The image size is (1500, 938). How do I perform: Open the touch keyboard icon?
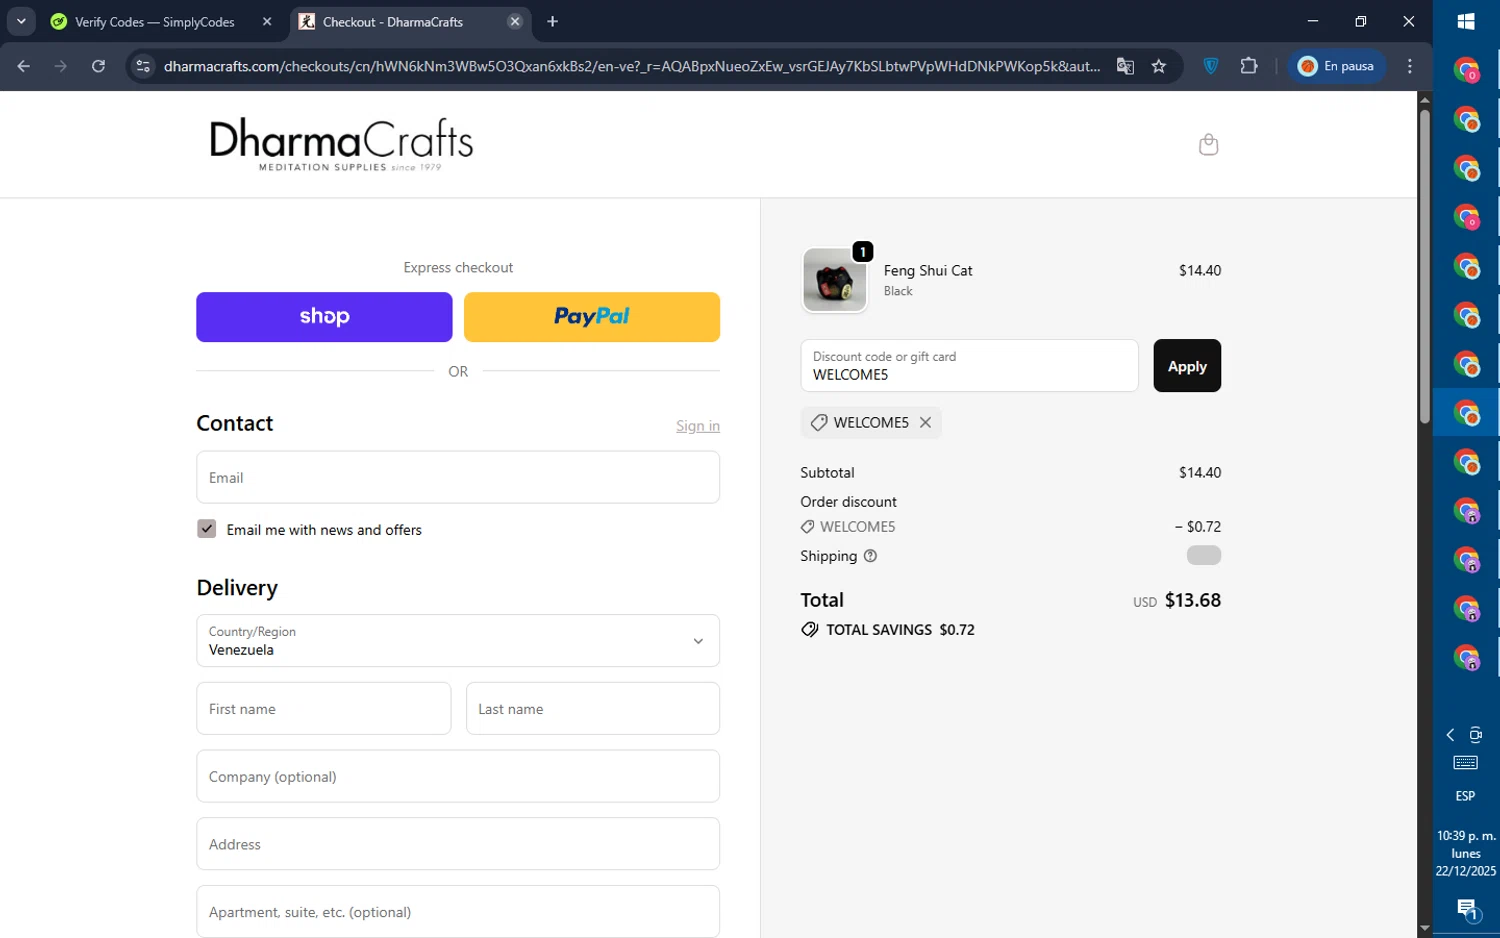[x=1466, y=763]
